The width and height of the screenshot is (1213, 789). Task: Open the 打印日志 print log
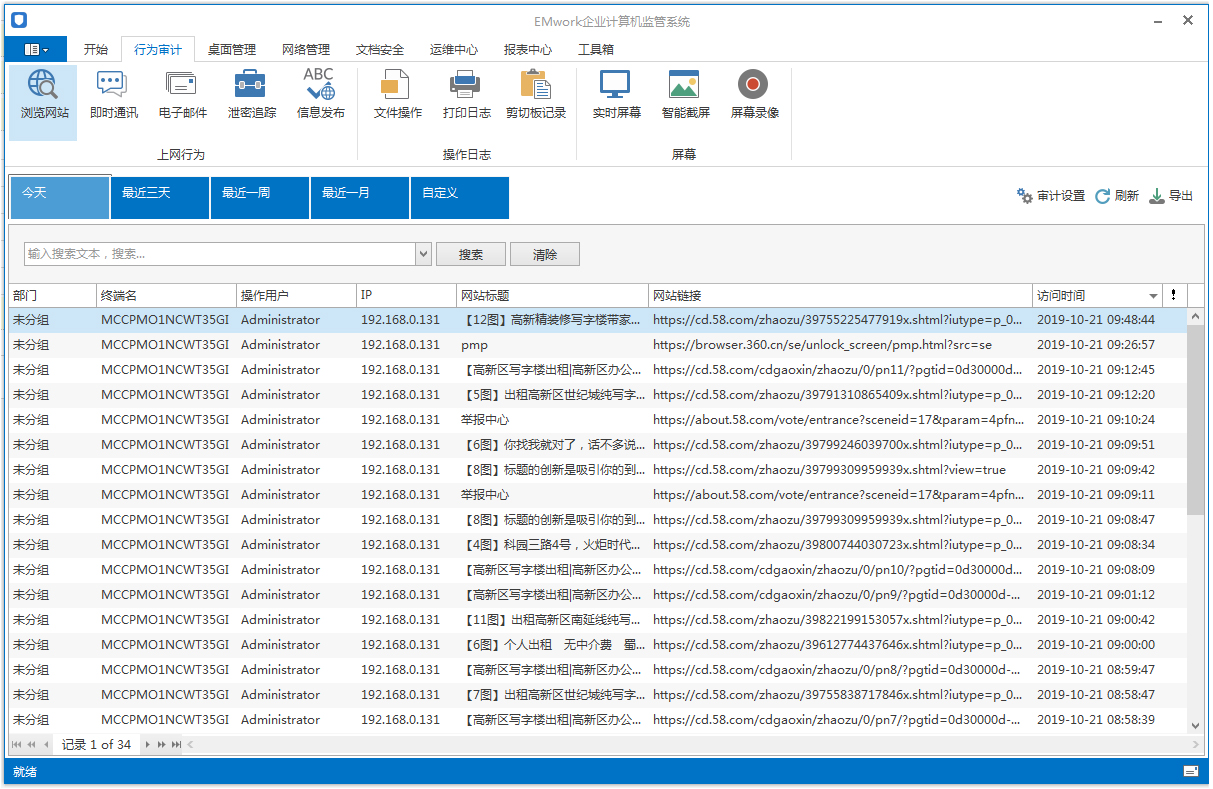click(x=466, y=95)
